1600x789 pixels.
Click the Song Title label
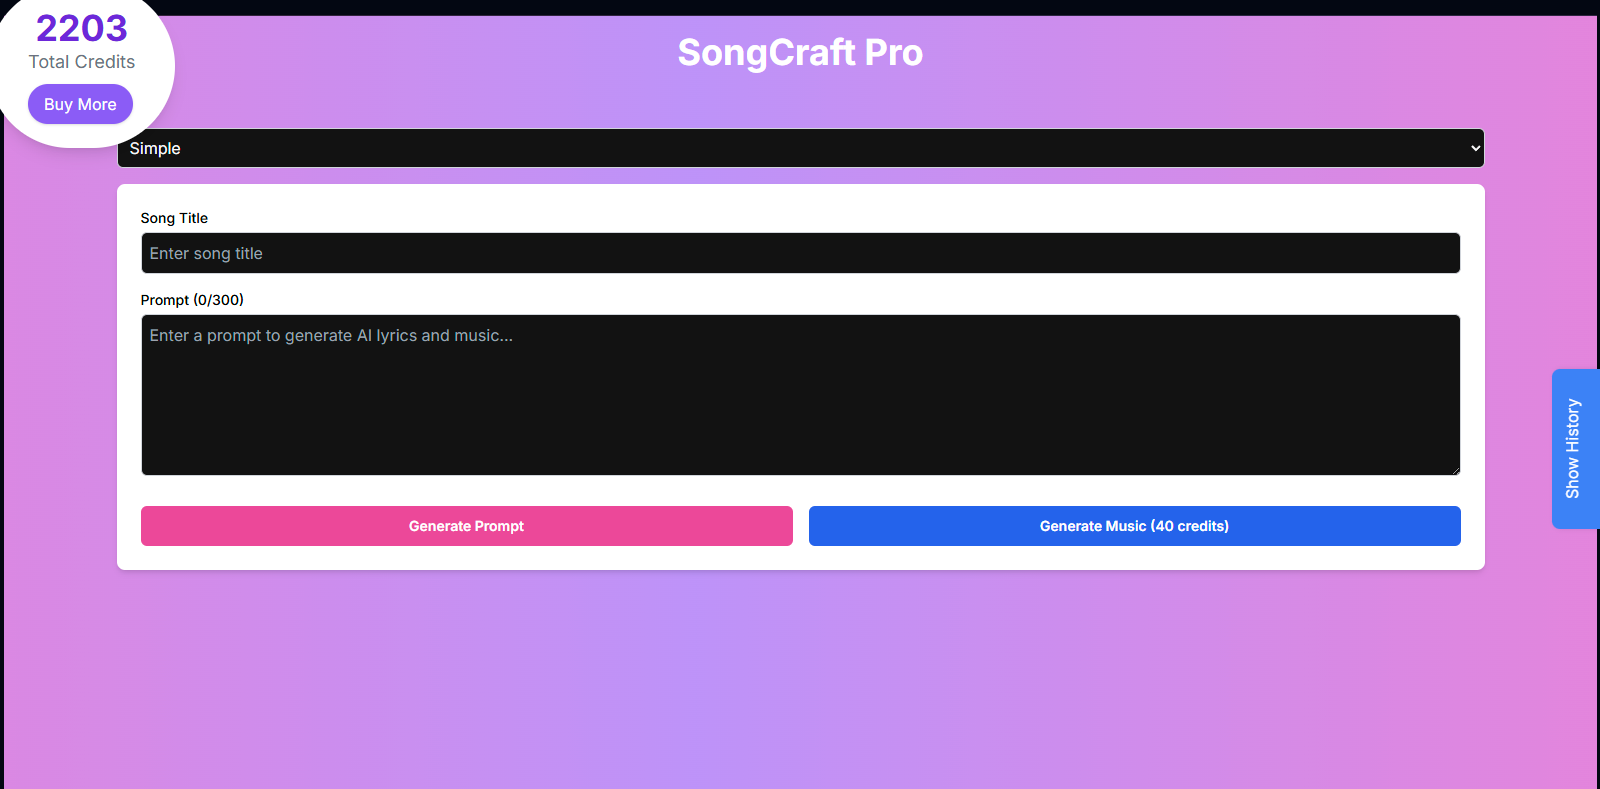pos(174,218)
